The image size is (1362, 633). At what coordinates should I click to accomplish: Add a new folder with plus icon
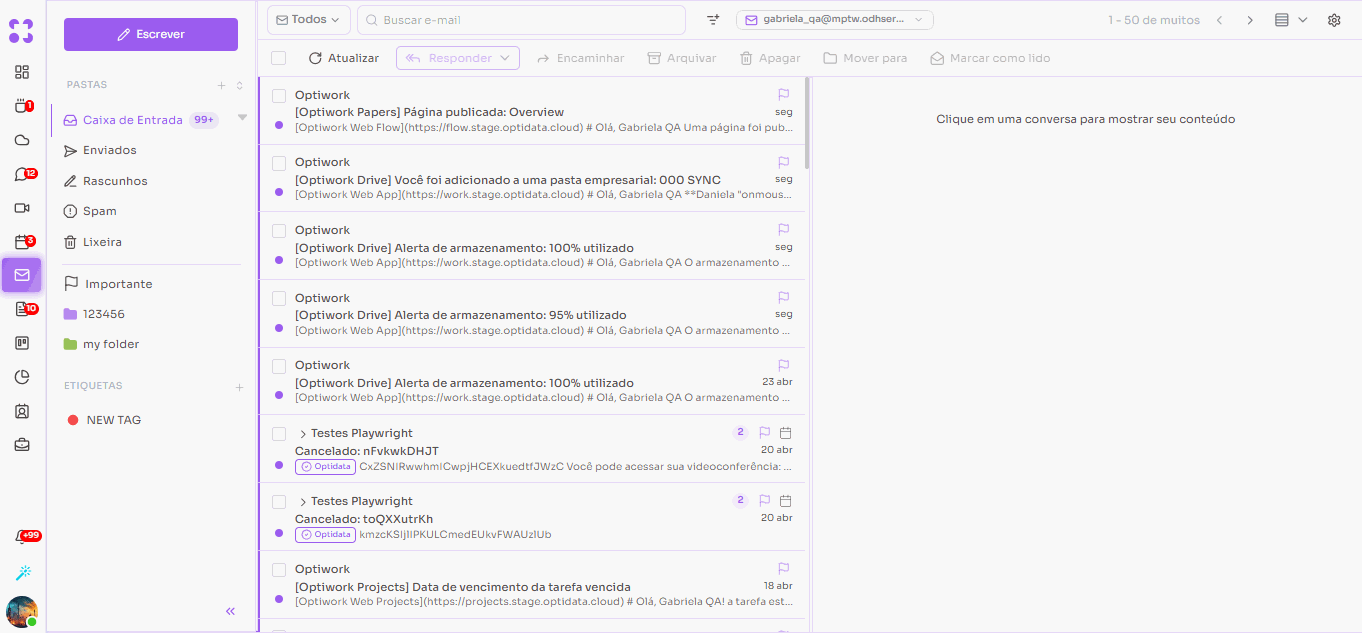222,85
